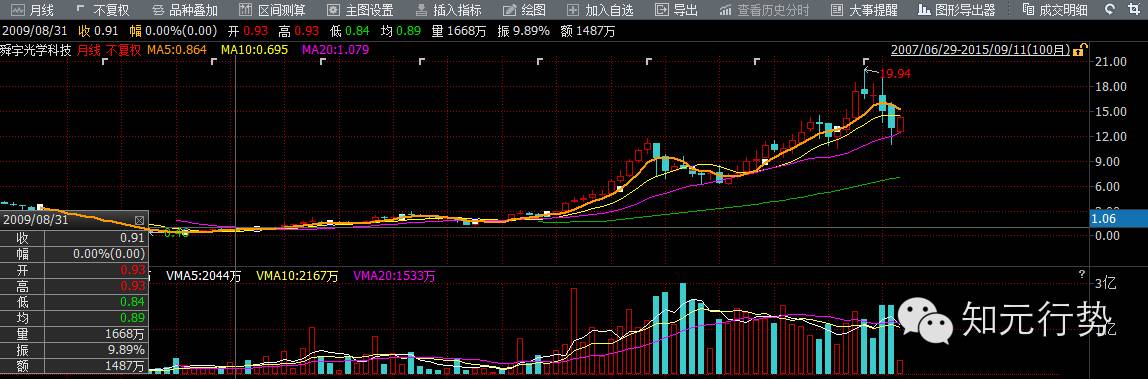Screen dimensions: 1148x379
Task: Select the VMA5:2044万 volume label
Action: [204, 276]
